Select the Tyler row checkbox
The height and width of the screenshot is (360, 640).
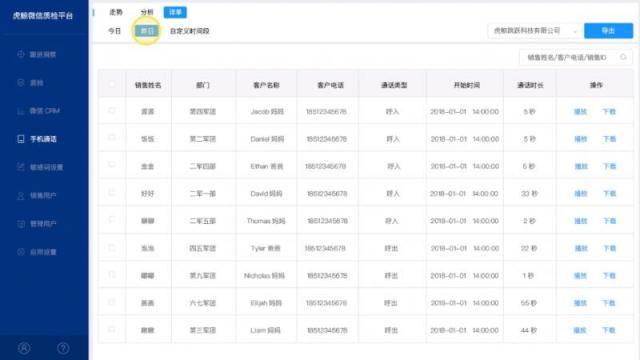(112, 247)
